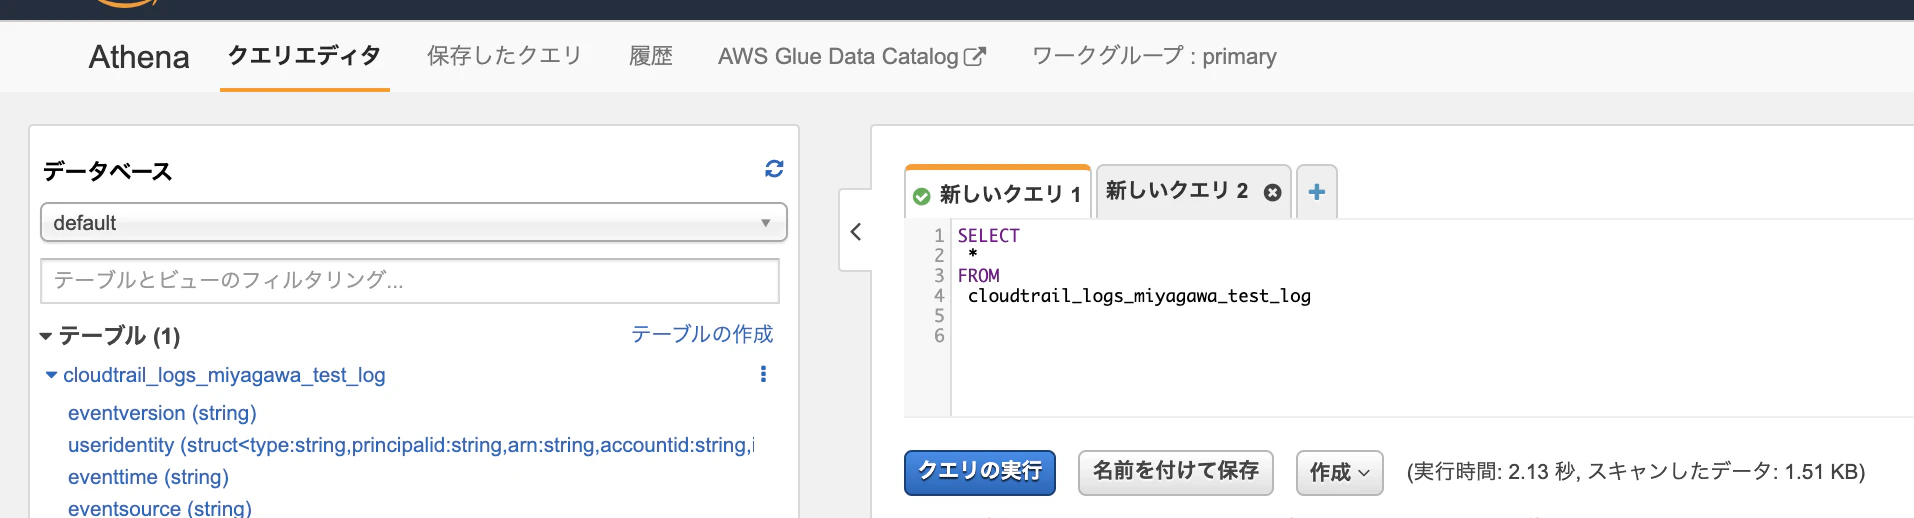Open the external link icon beside AWS Glue Data Catalog
Viewport: 1914px width, 518px height.
click(x=974, y=57)
